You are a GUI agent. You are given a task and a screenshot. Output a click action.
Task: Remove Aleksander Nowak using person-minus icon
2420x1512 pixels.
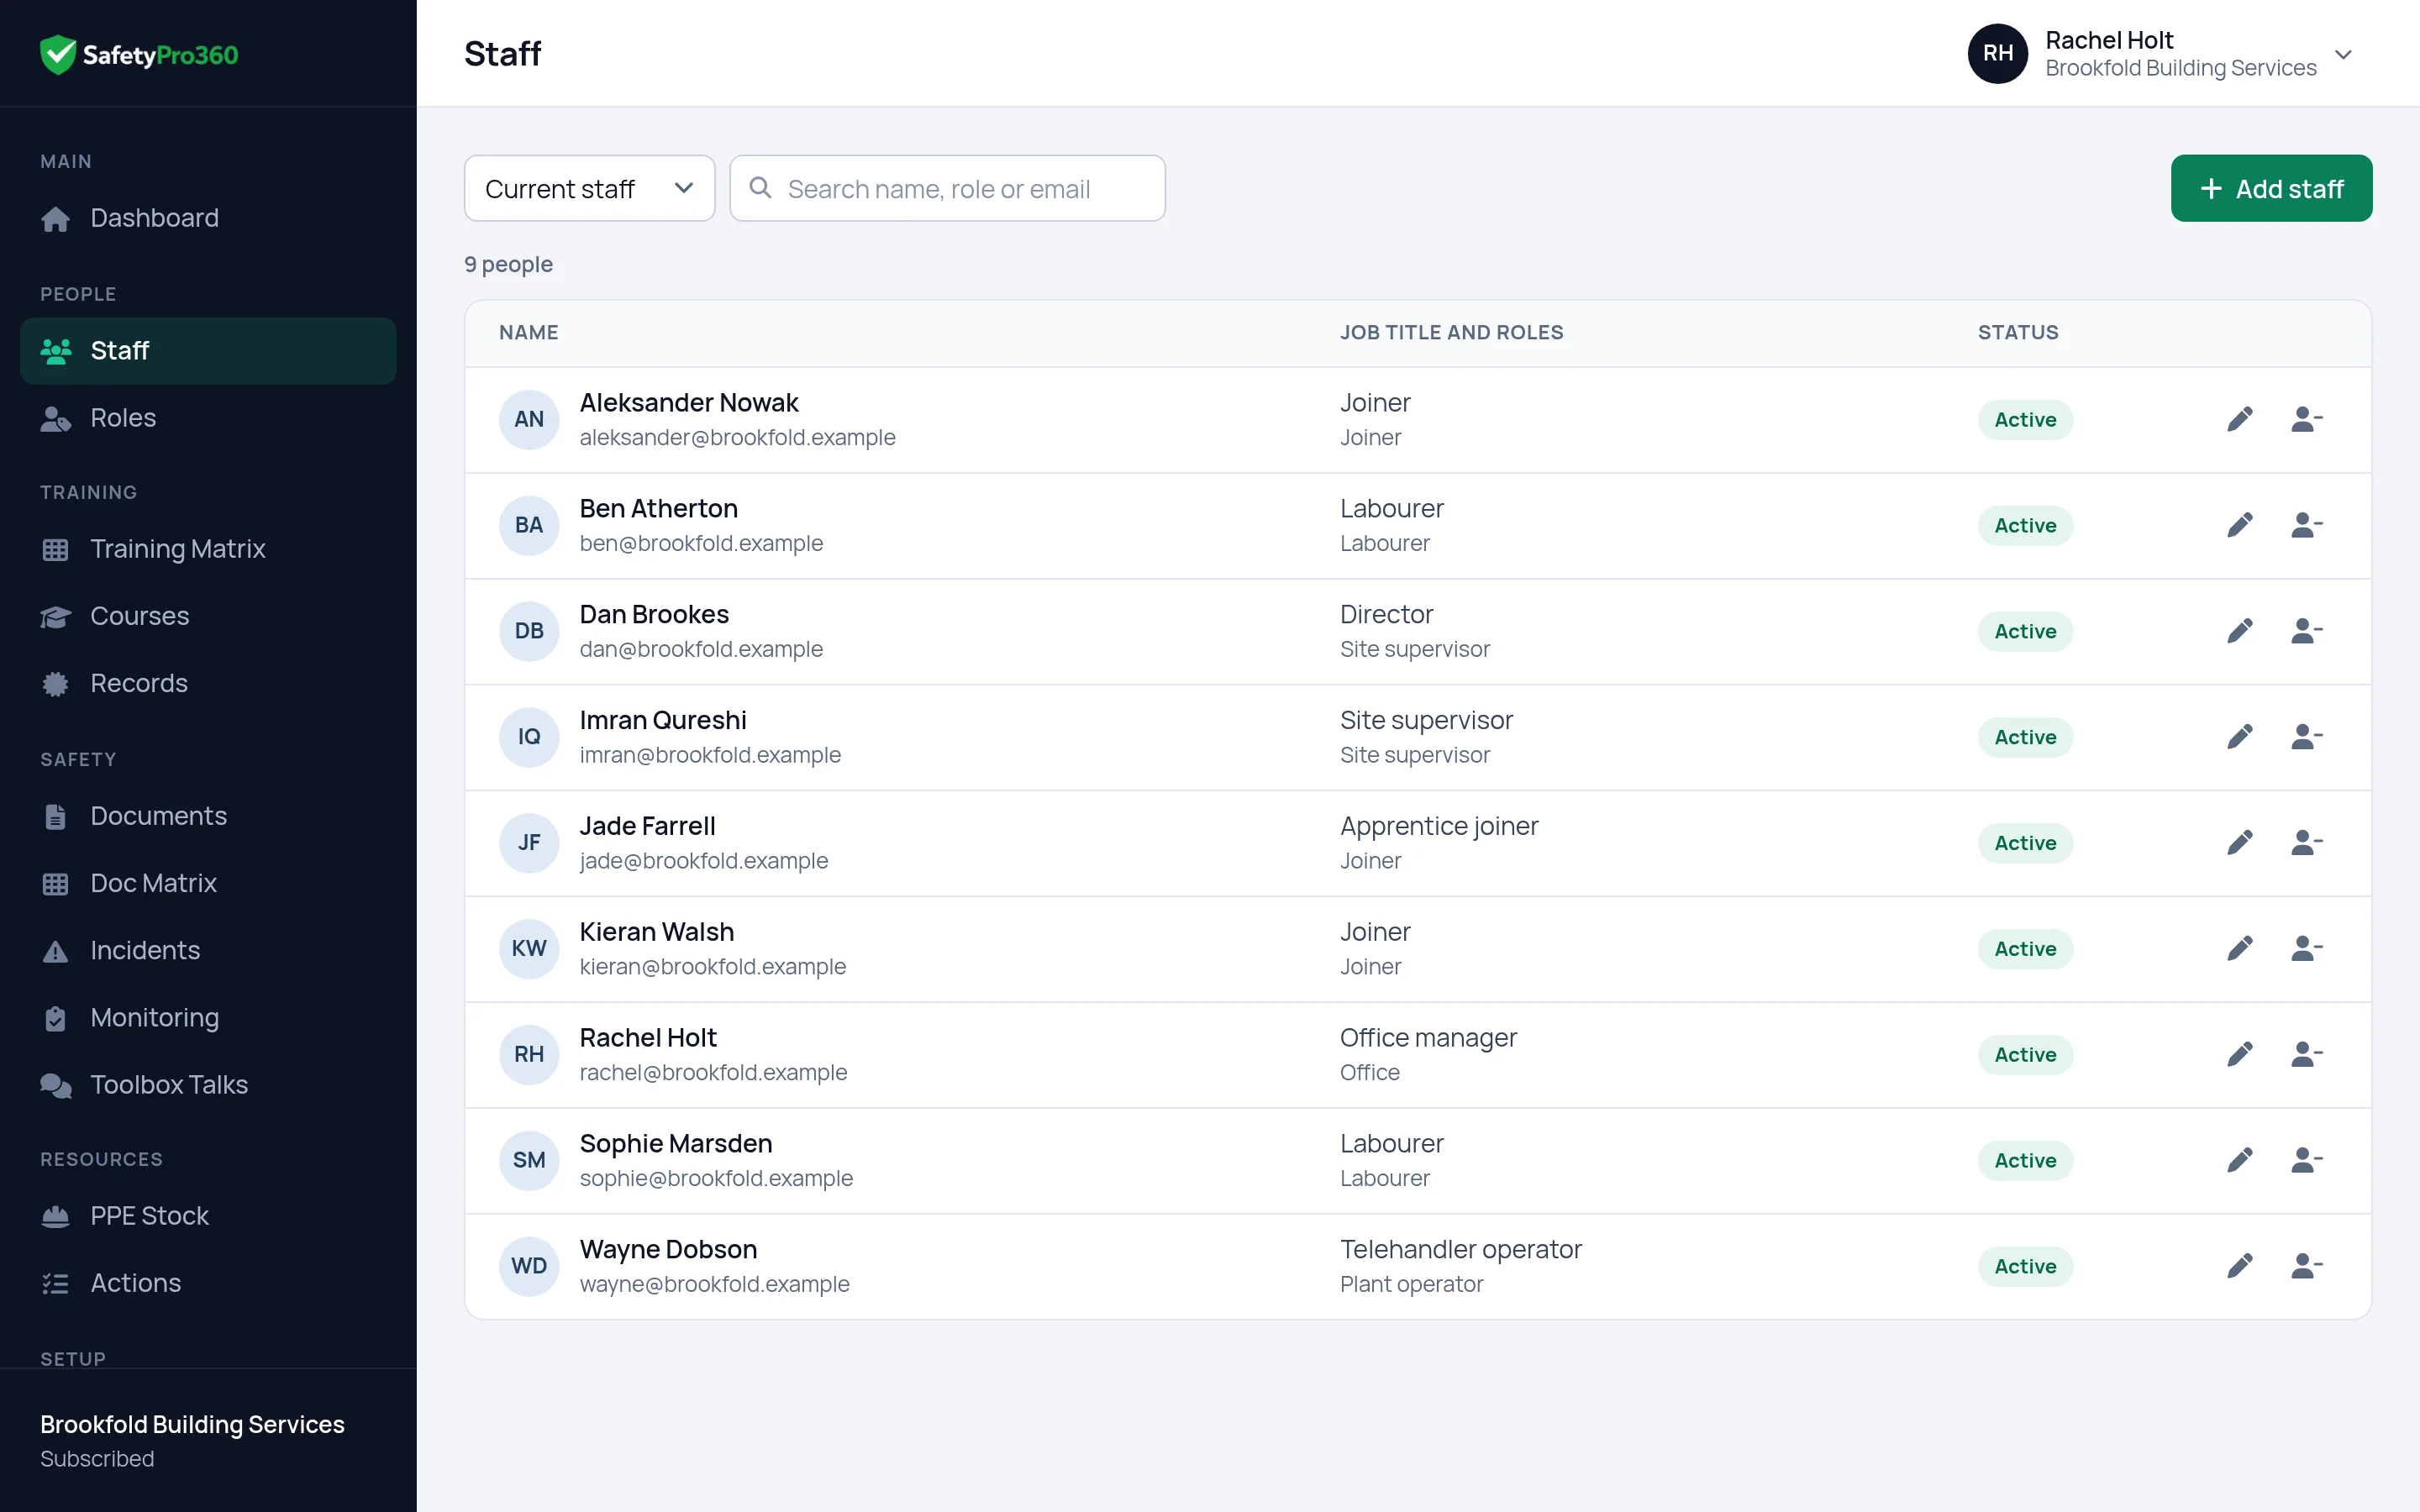[2306, 419]
